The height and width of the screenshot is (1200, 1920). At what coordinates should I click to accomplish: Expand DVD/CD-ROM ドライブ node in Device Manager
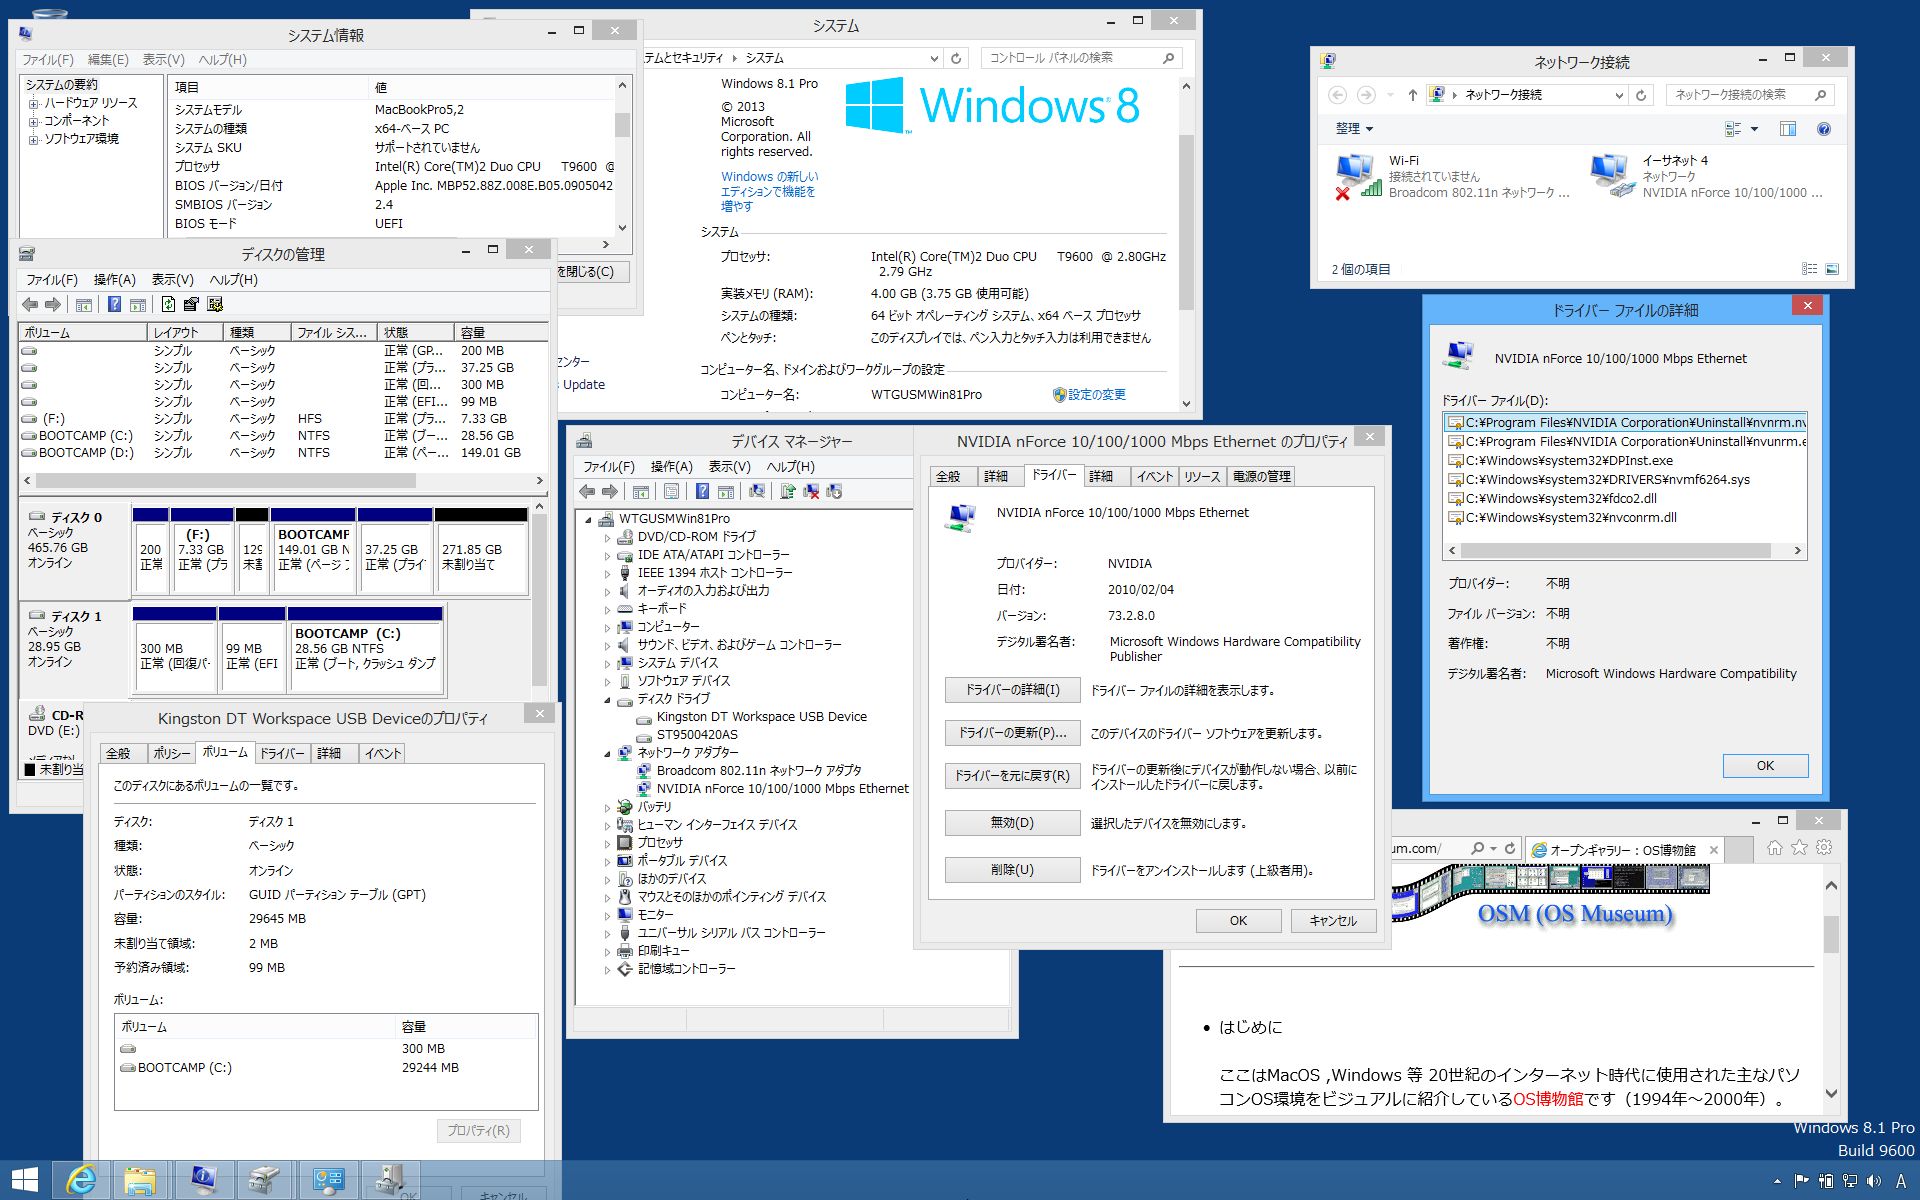click(607, 537)
